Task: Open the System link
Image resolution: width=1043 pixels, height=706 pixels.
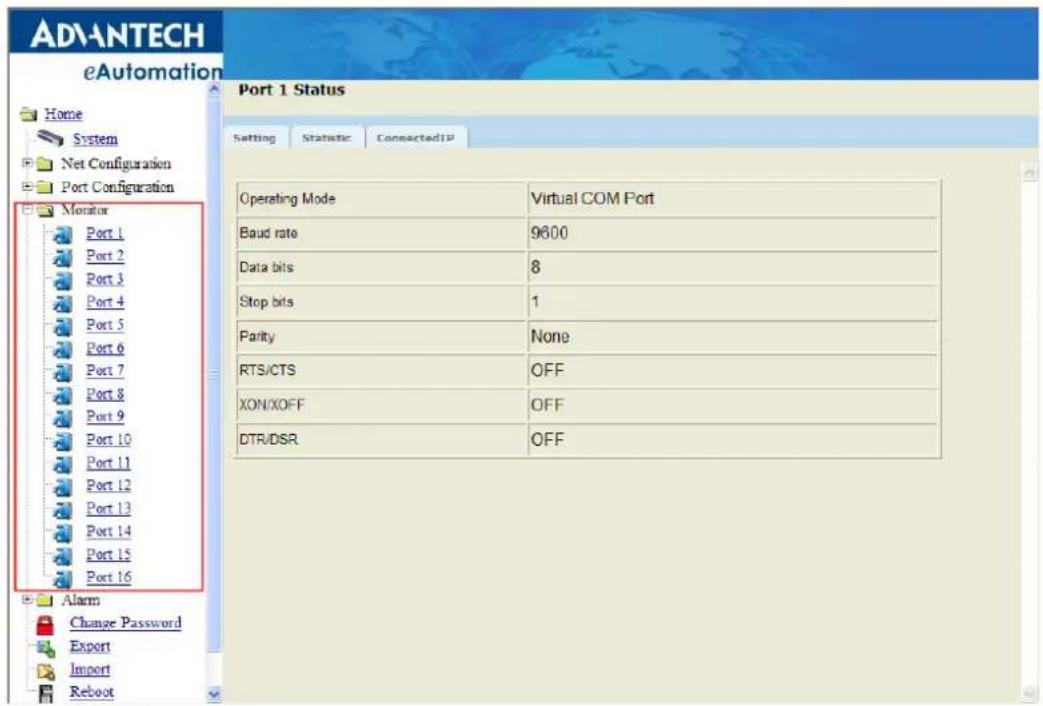Action: 95,138
